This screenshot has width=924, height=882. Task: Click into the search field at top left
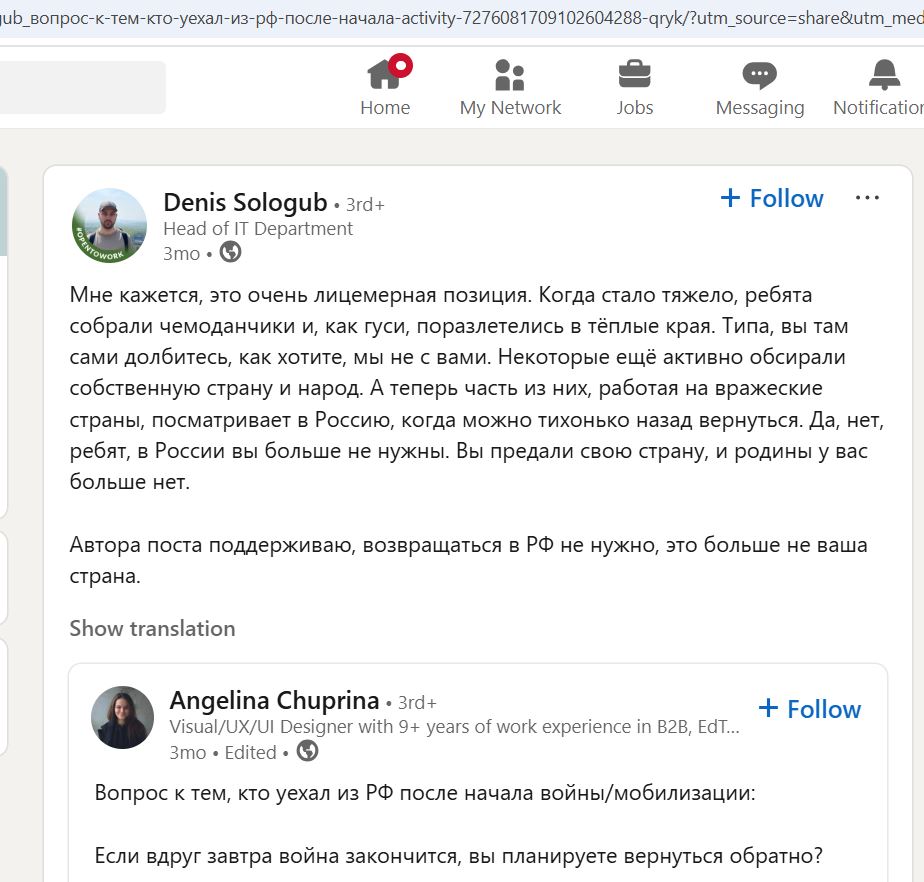82,87
